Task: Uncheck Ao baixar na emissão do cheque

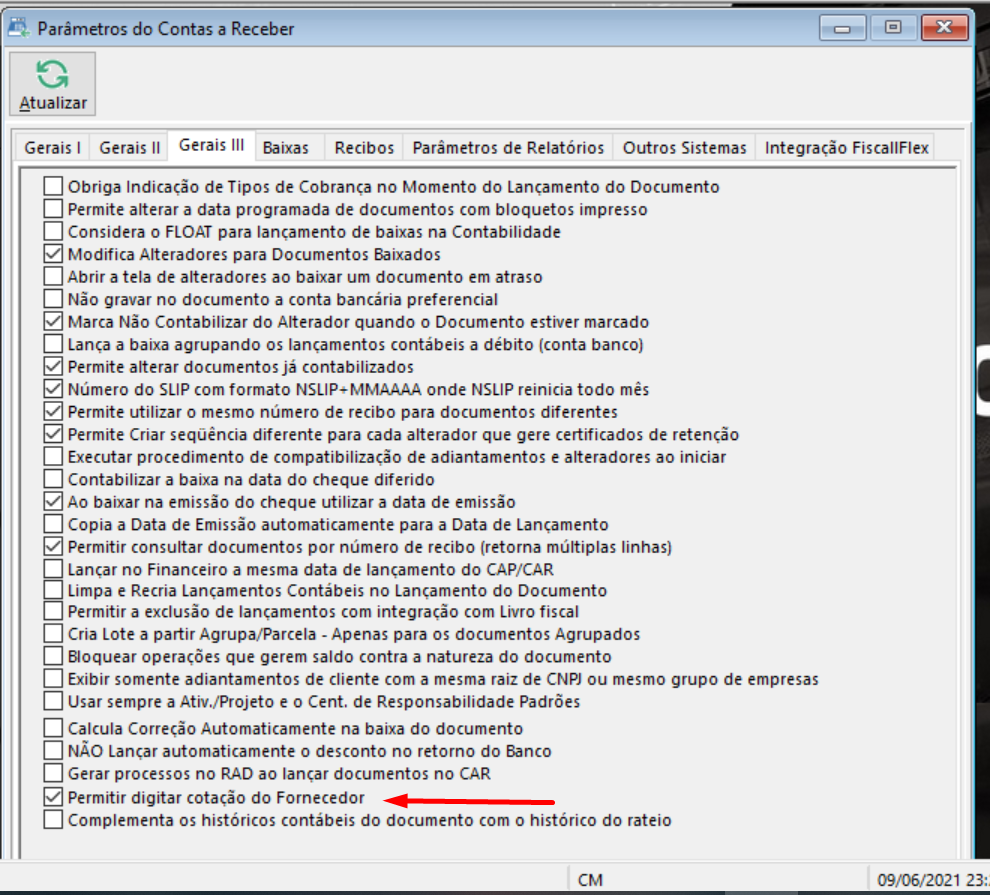Action: coord(53,502)
